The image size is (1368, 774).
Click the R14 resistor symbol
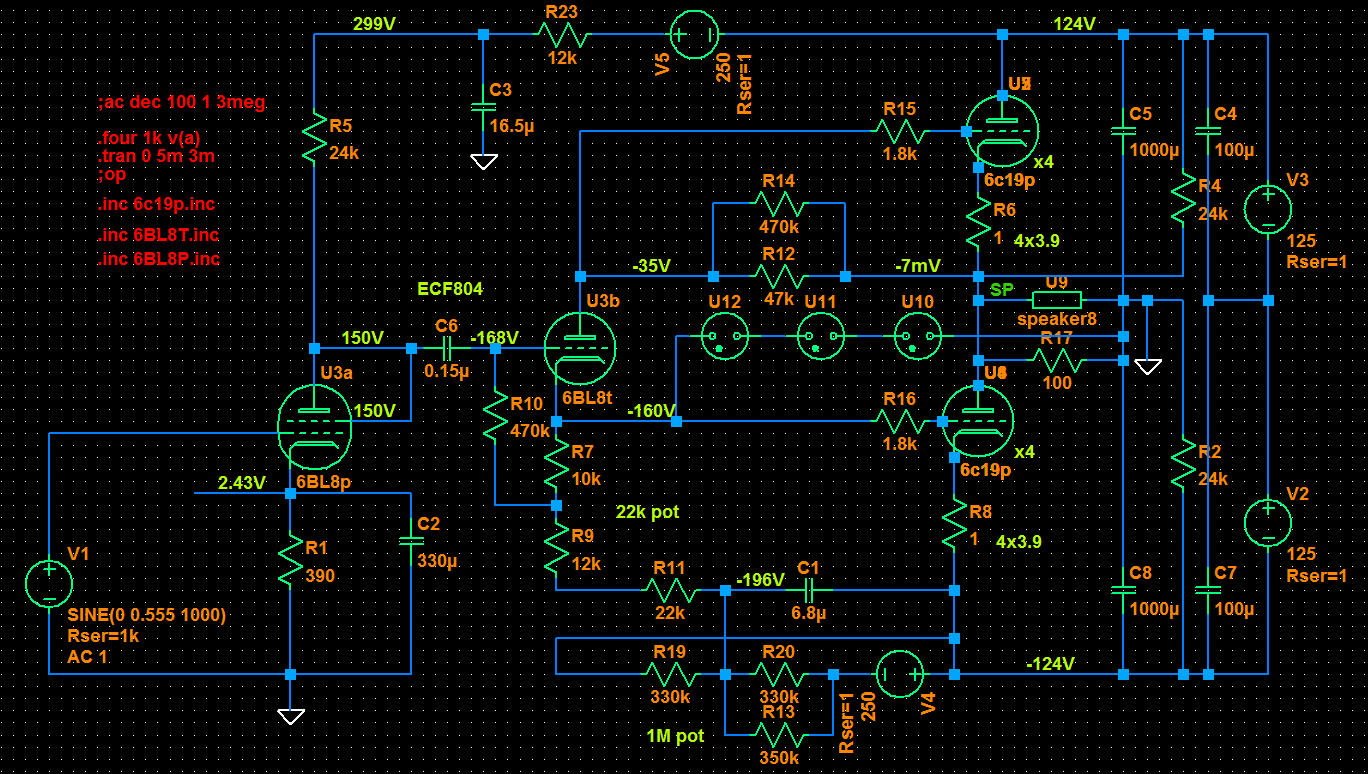(x=779, y=203)
